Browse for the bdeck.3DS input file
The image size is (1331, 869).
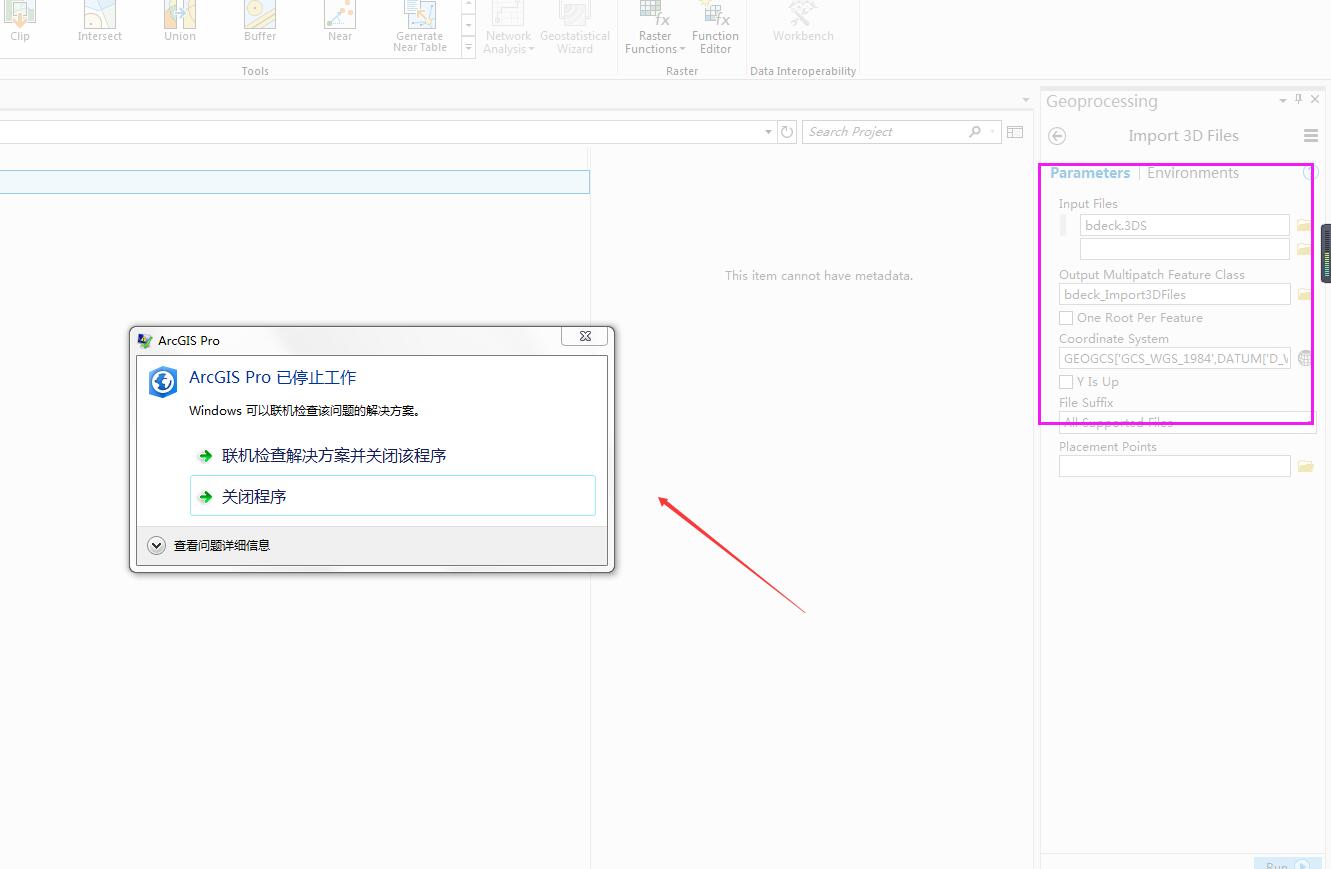point(1304,226)
